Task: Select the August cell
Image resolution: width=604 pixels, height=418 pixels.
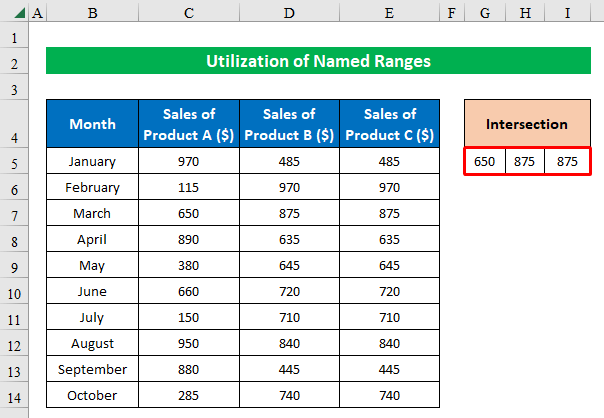Action: (x=92, y=343)
